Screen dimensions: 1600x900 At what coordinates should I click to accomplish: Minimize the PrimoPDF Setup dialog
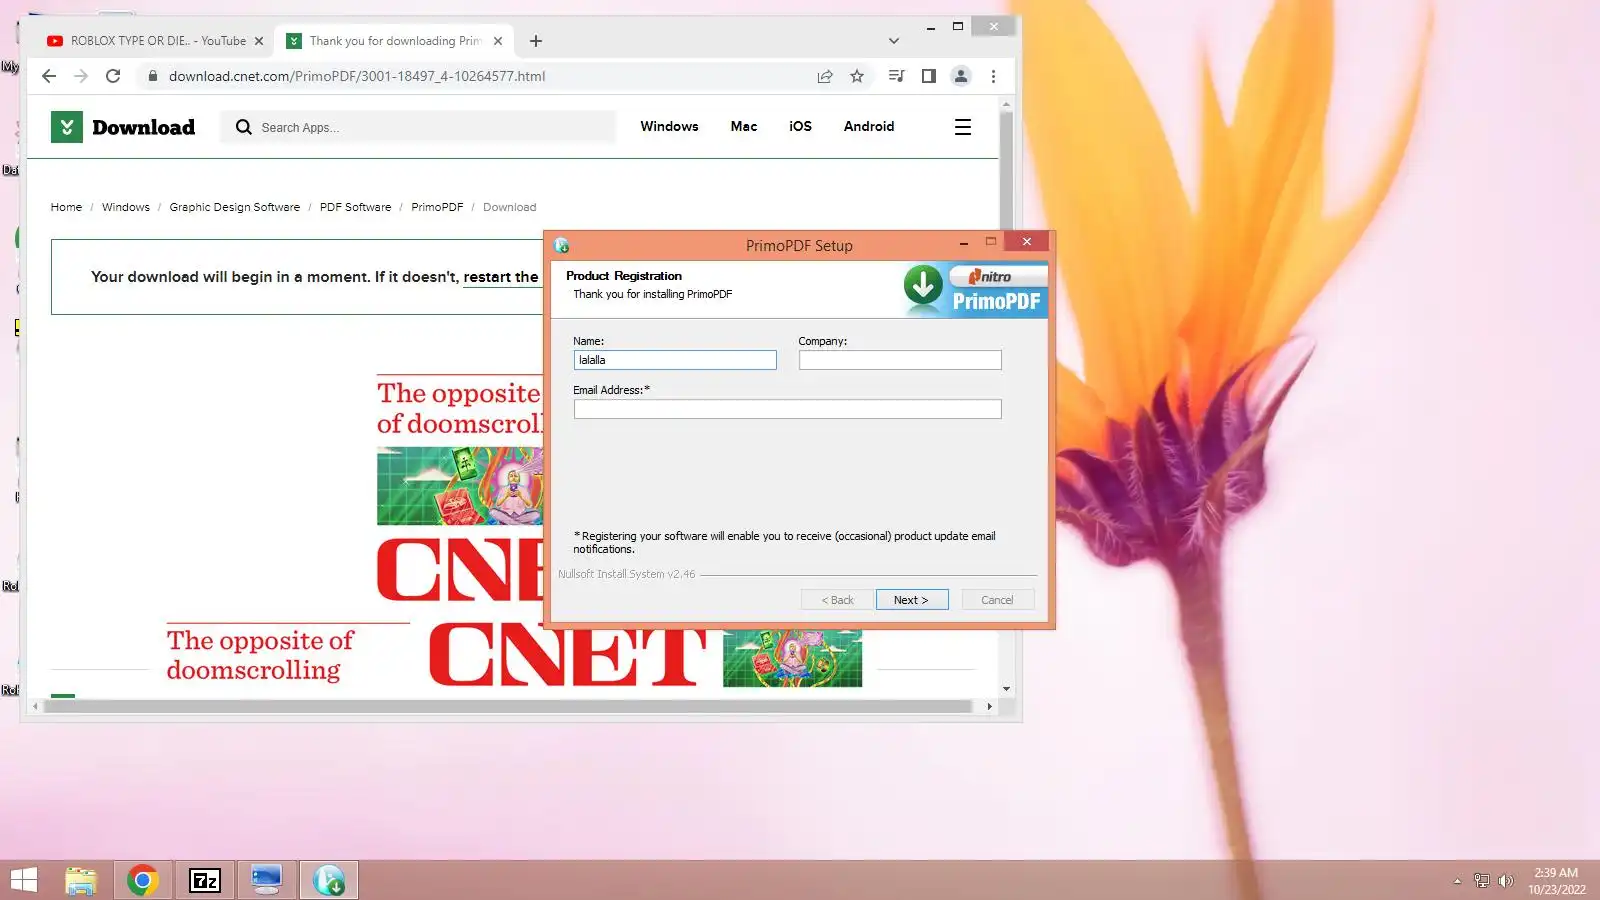963,243
